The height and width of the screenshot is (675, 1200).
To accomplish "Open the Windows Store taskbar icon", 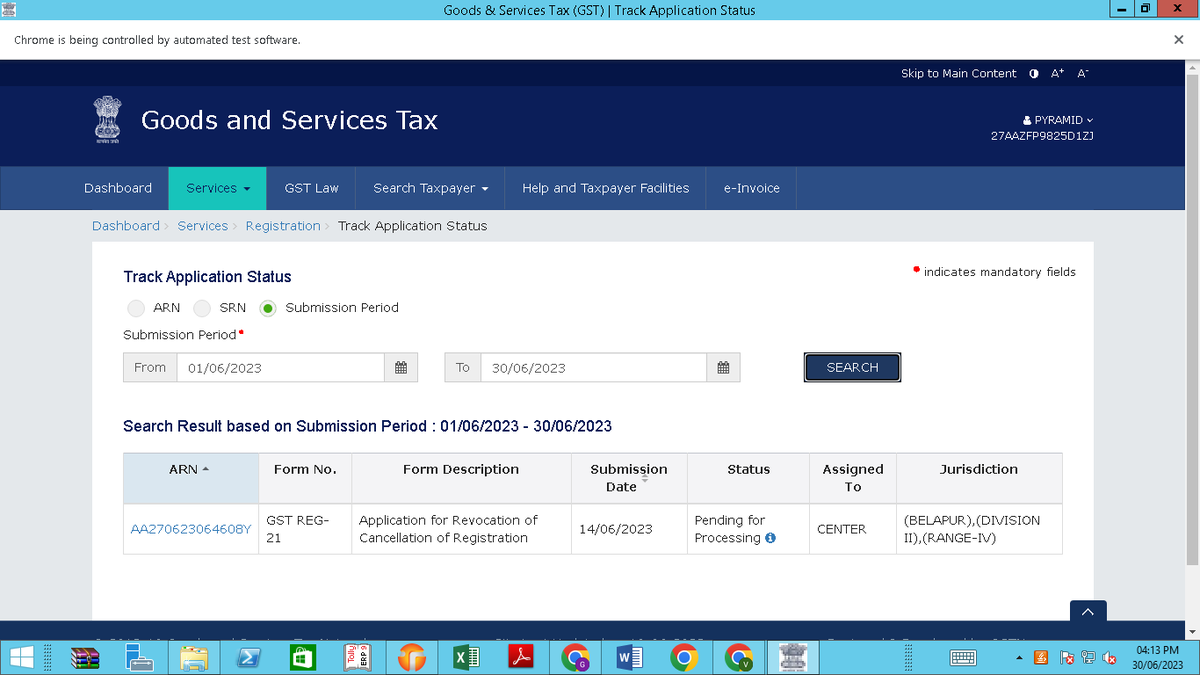I will [x=303, y=658].
